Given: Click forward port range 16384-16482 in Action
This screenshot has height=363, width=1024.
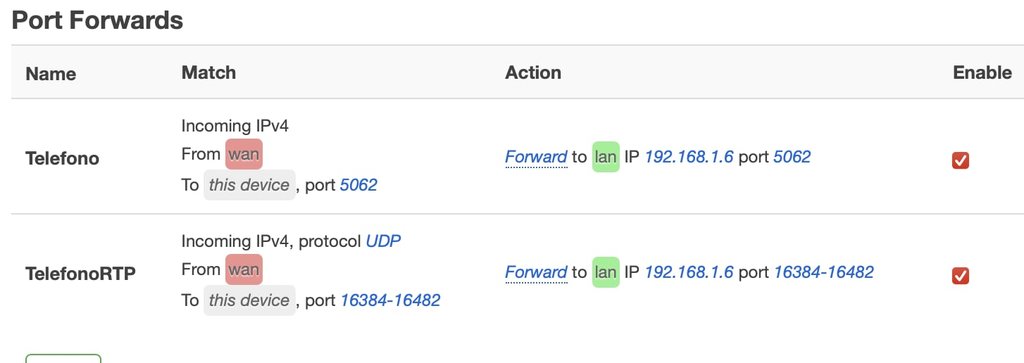Looking at the screenshot, I should tap(824, 272).
